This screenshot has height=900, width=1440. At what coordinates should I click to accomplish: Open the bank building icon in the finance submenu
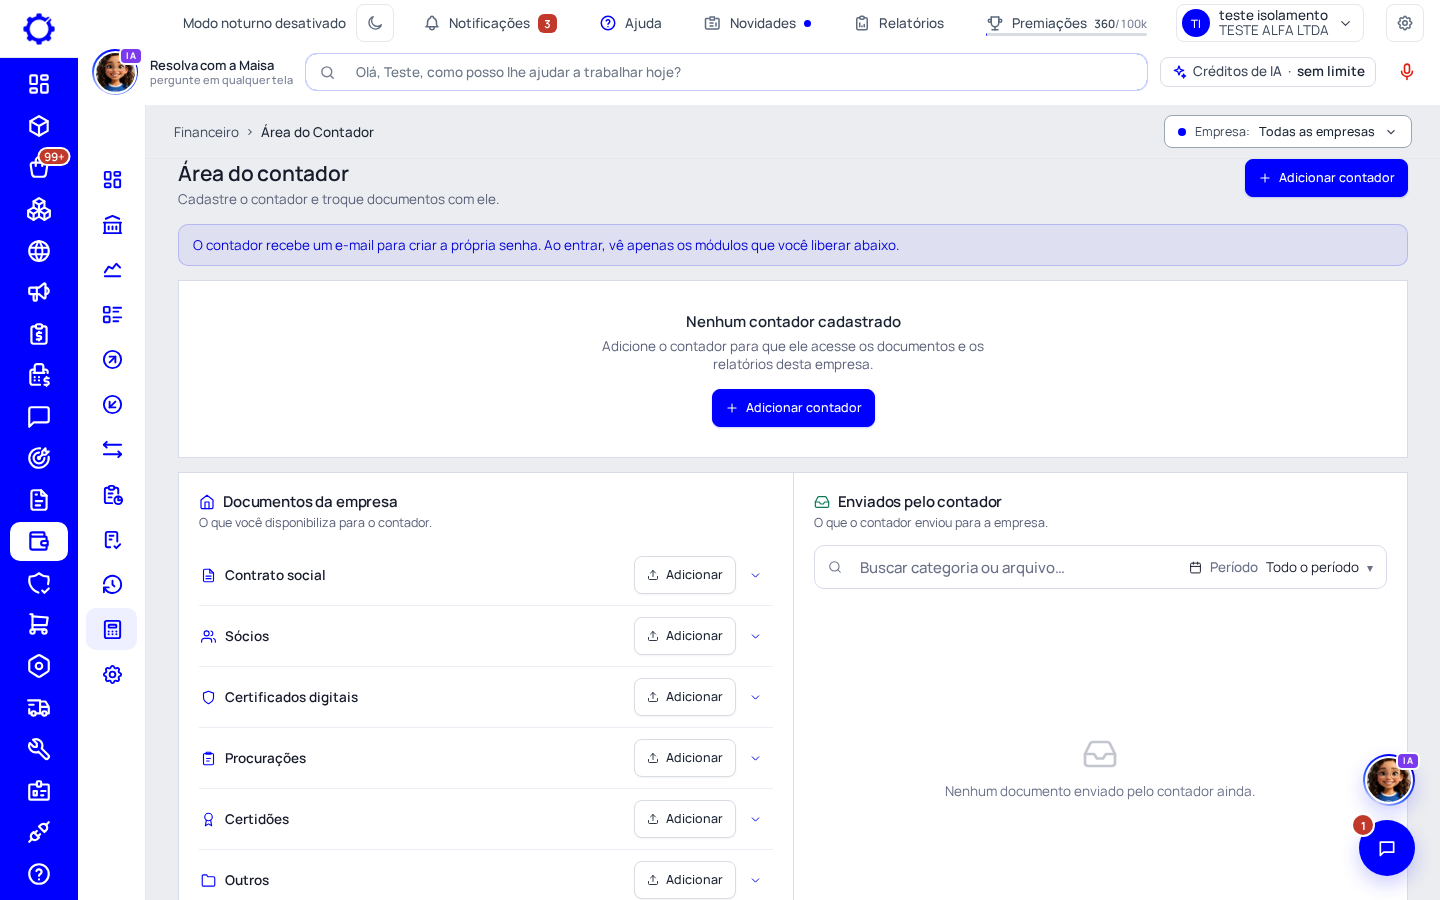point(112,225)
